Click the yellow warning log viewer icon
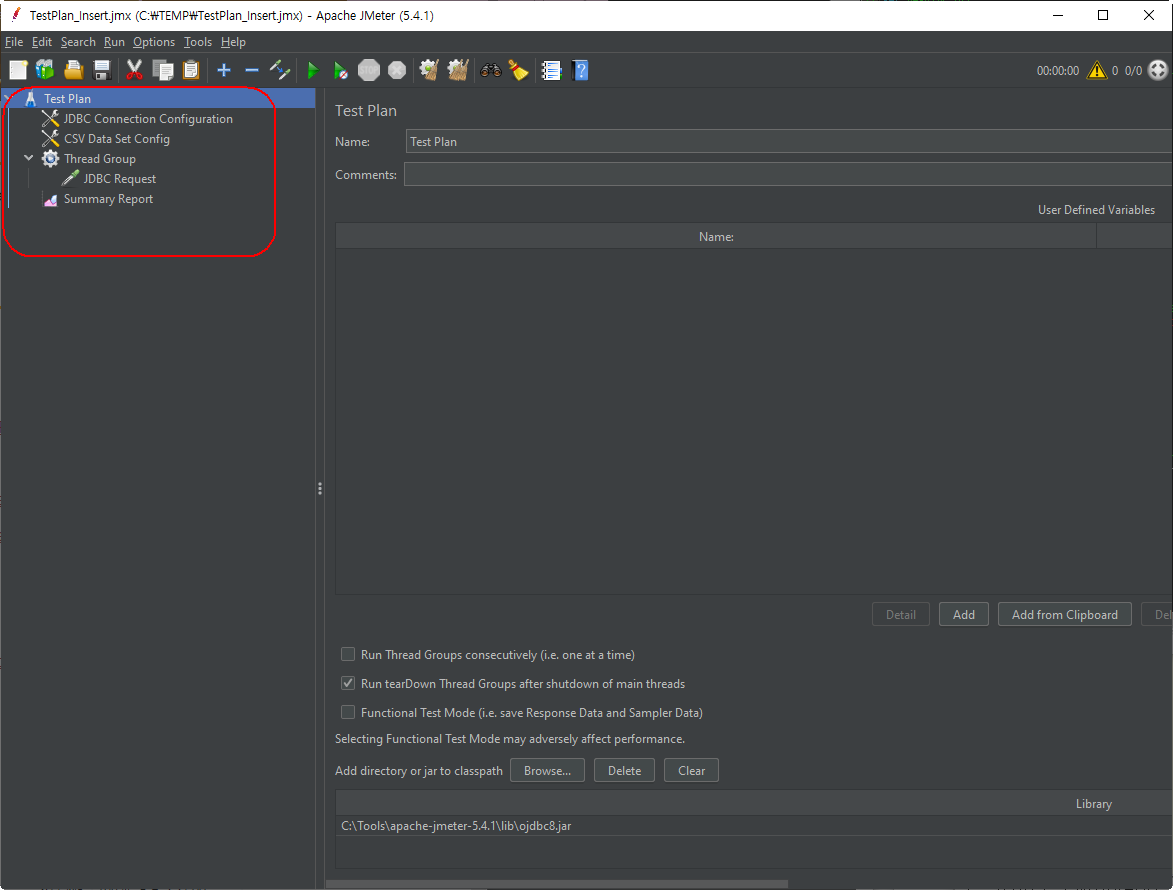1173x890 pixels. [1097, 70]
